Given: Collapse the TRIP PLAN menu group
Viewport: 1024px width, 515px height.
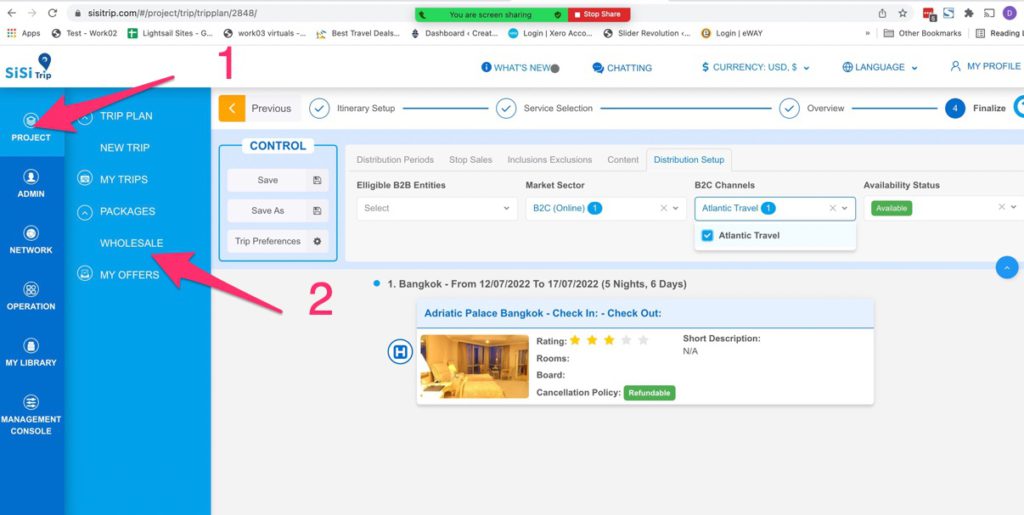Looking at the screenshot, I should [x=85, y=119].
